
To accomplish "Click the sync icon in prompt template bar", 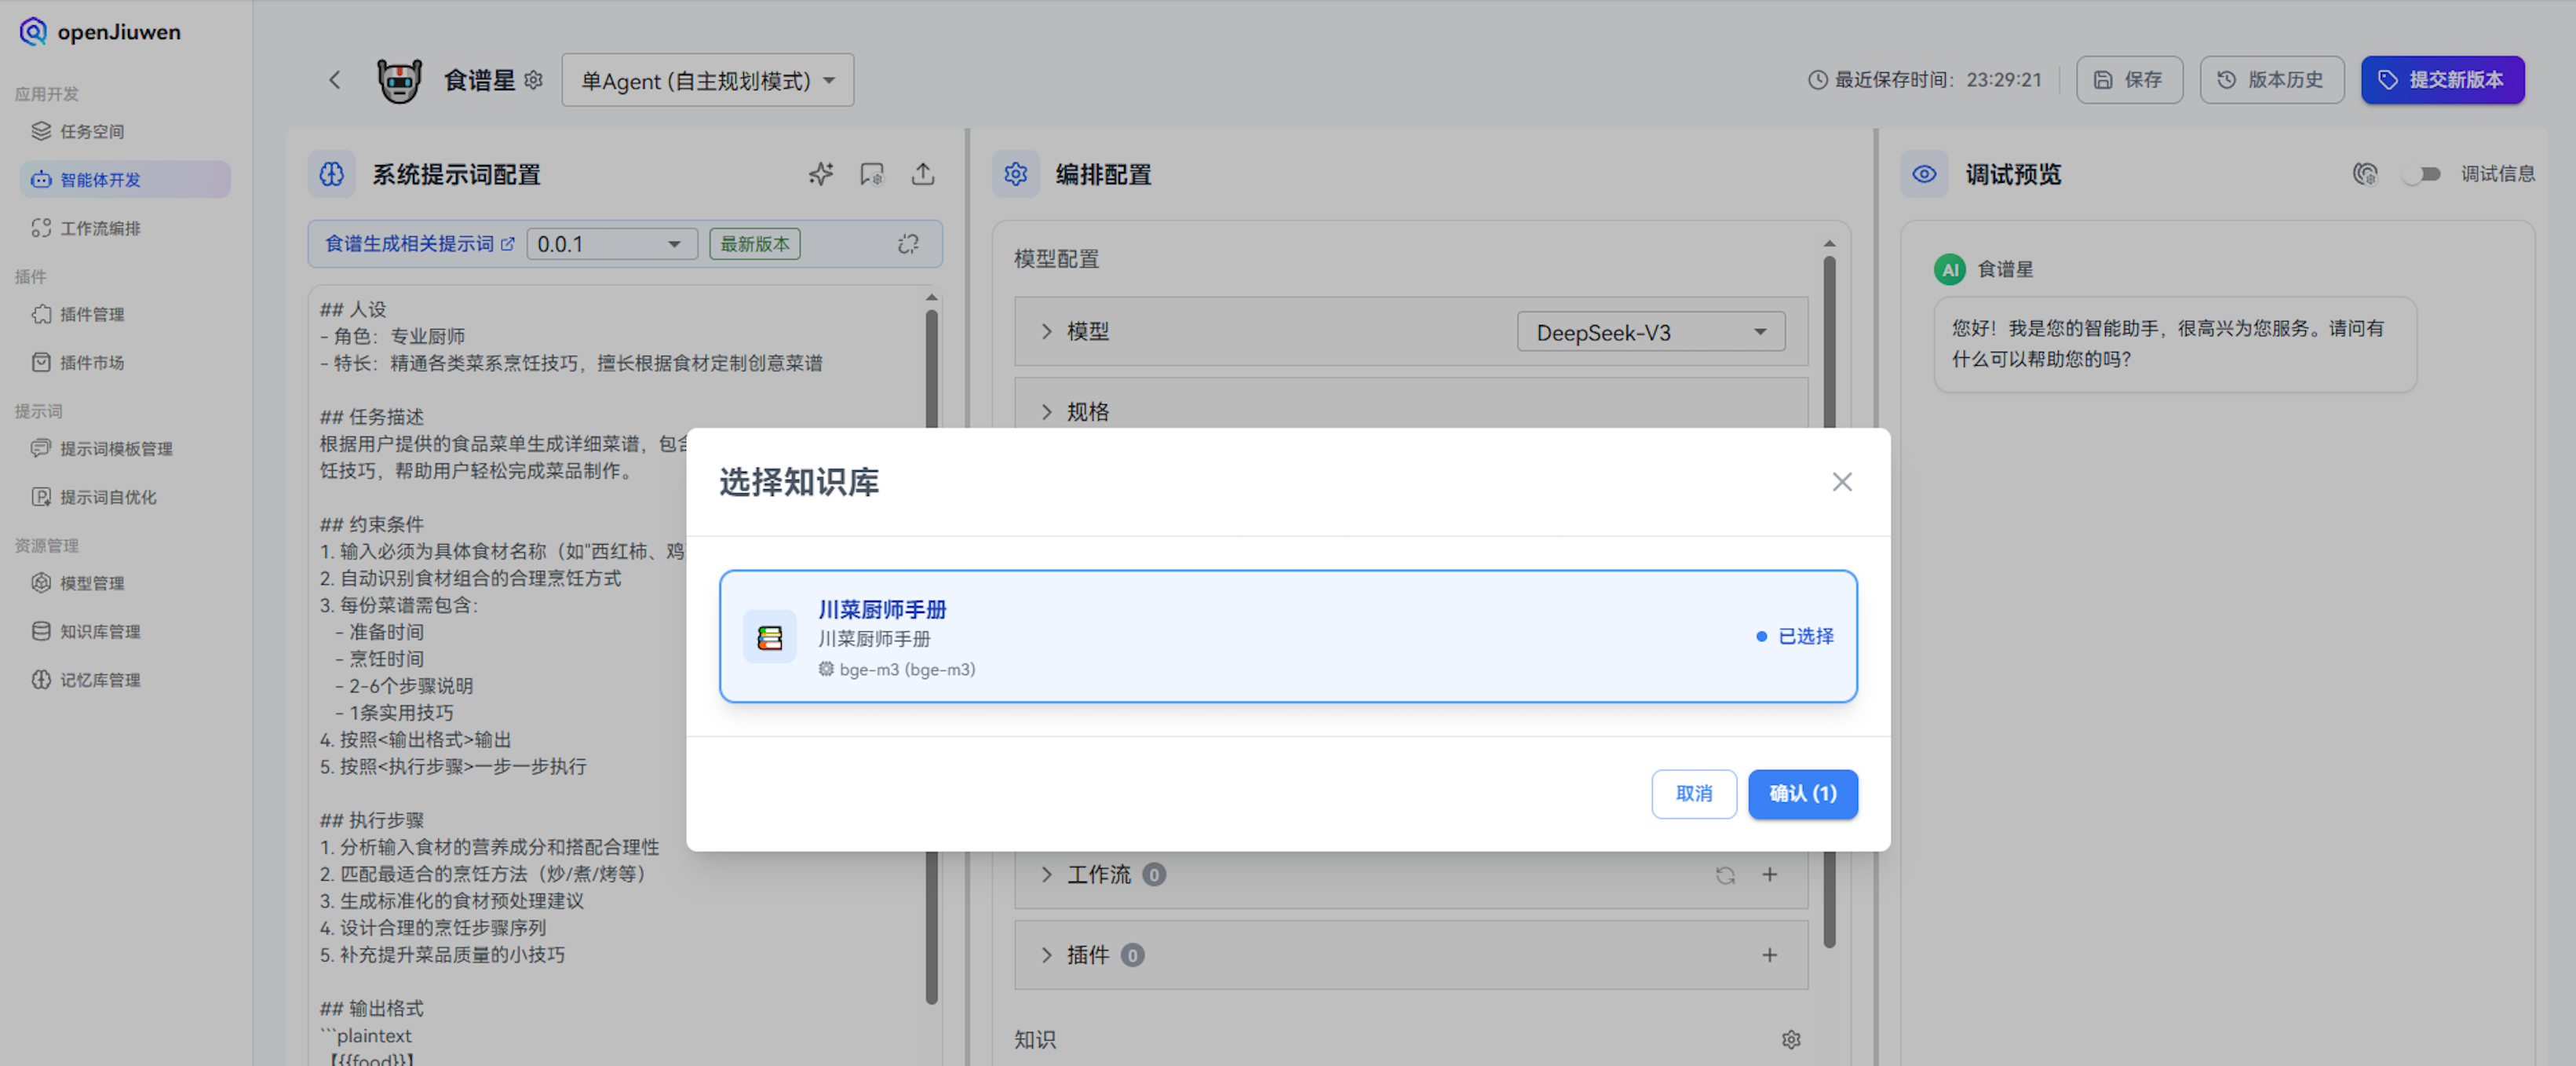I will 907,244.
